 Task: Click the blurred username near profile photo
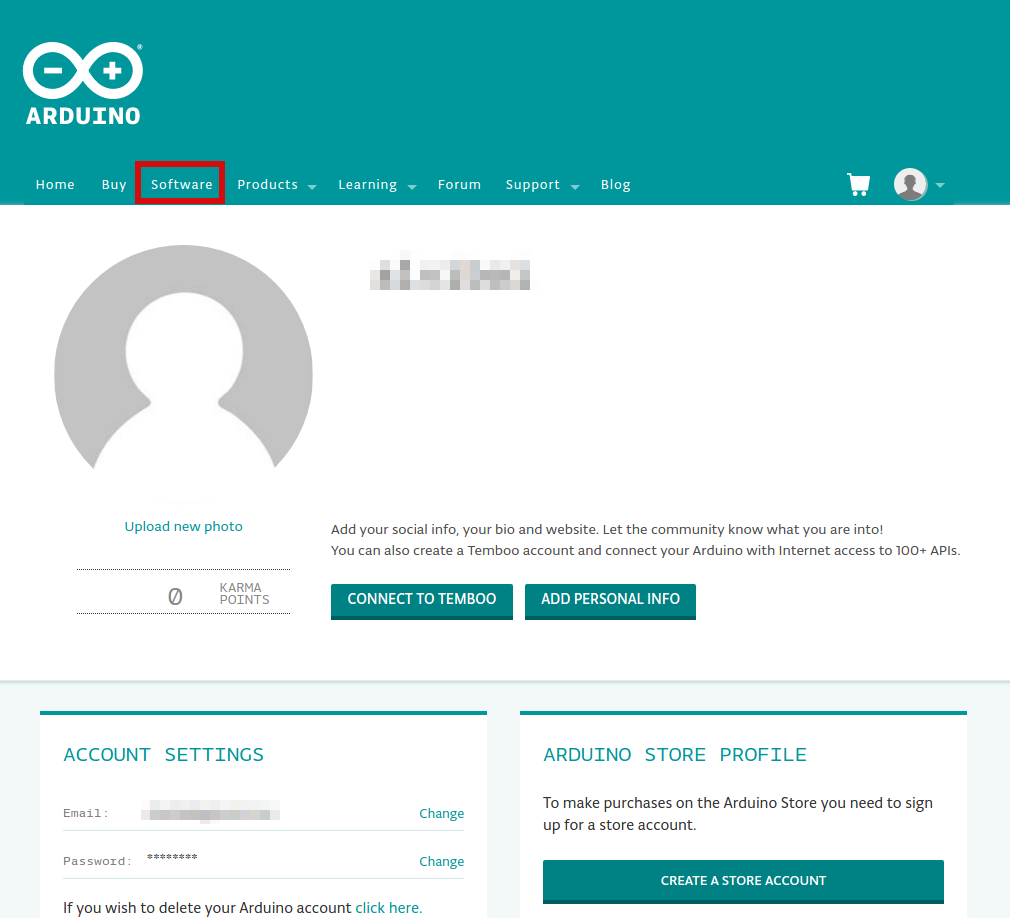(x=450, y=271)
